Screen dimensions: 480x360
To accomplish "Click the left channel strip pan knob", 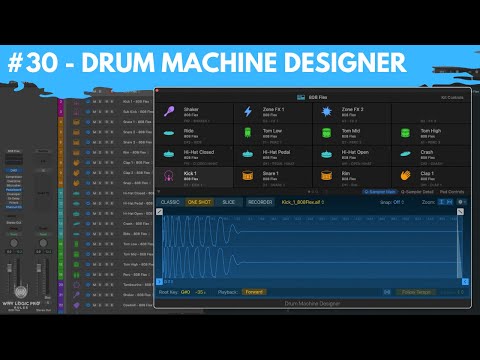I will click(14, 243).
